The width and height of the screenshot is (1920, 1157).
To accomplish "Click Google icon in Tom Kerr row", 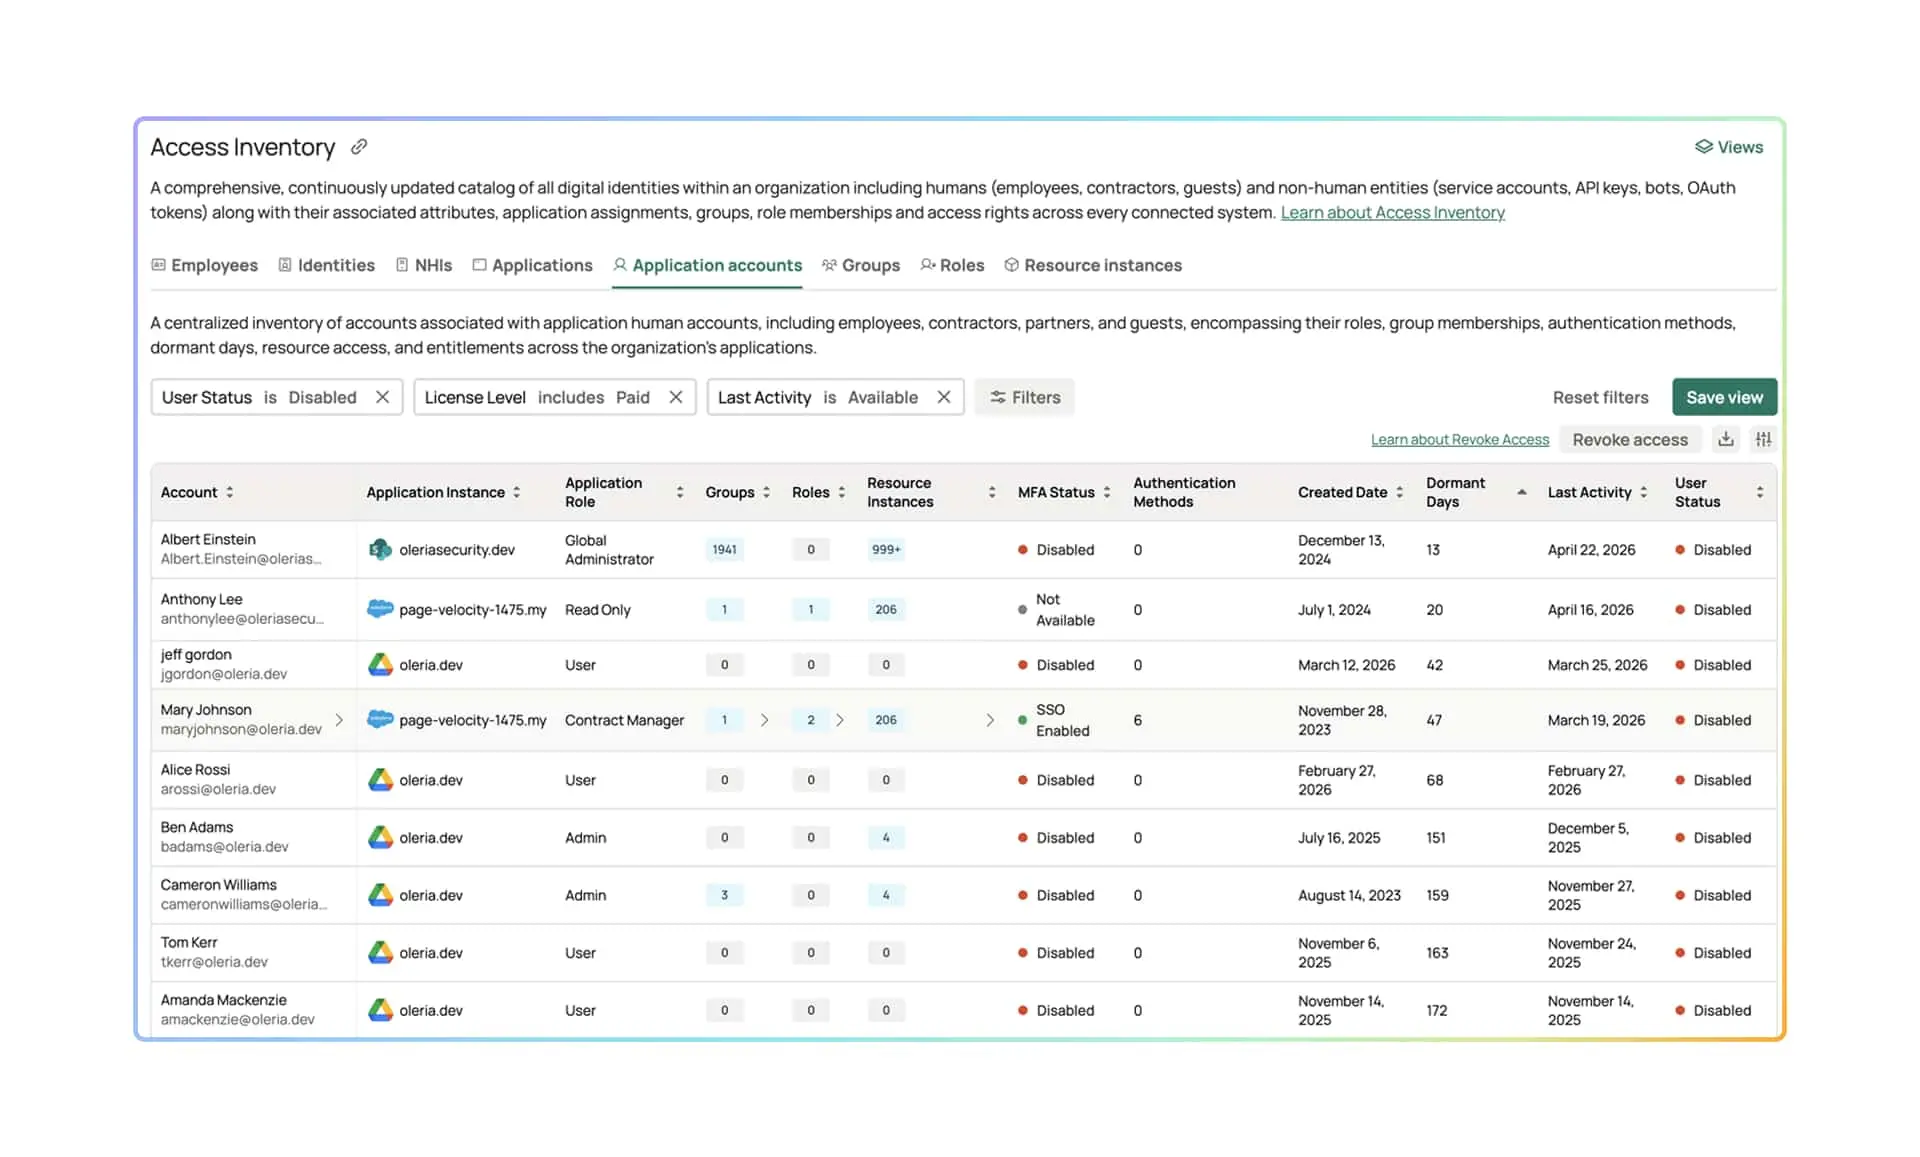I will (380, 953).
